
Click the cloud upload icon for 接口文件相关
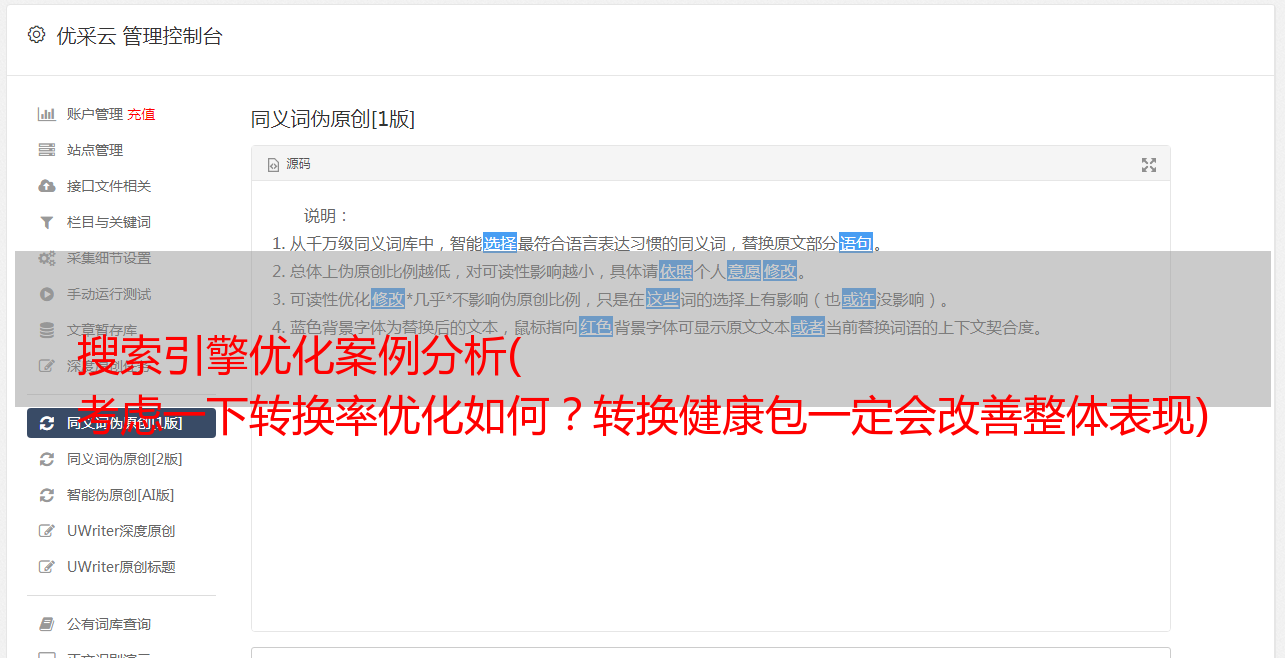[x=47, y=186]
